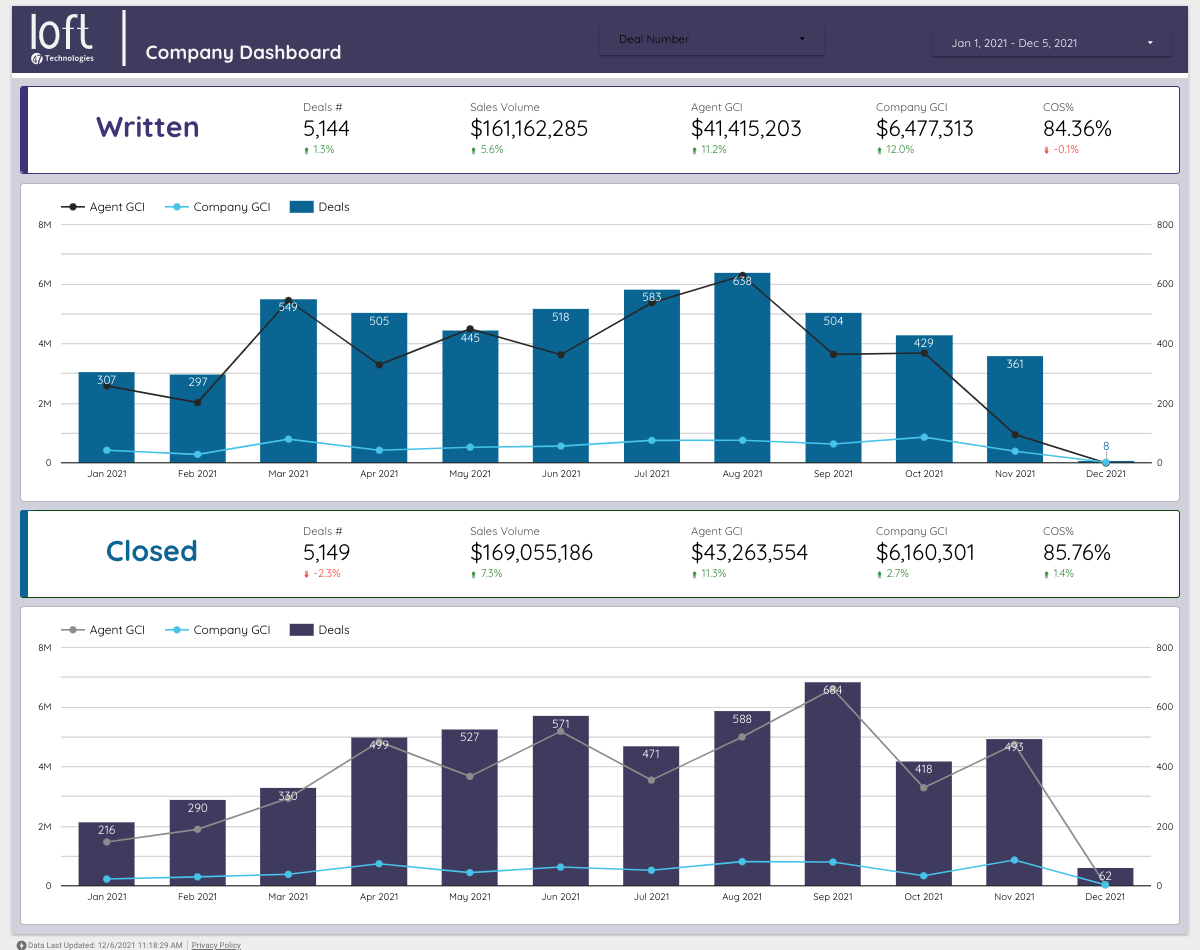Click the loft Technologies logo

coord(62,39)
